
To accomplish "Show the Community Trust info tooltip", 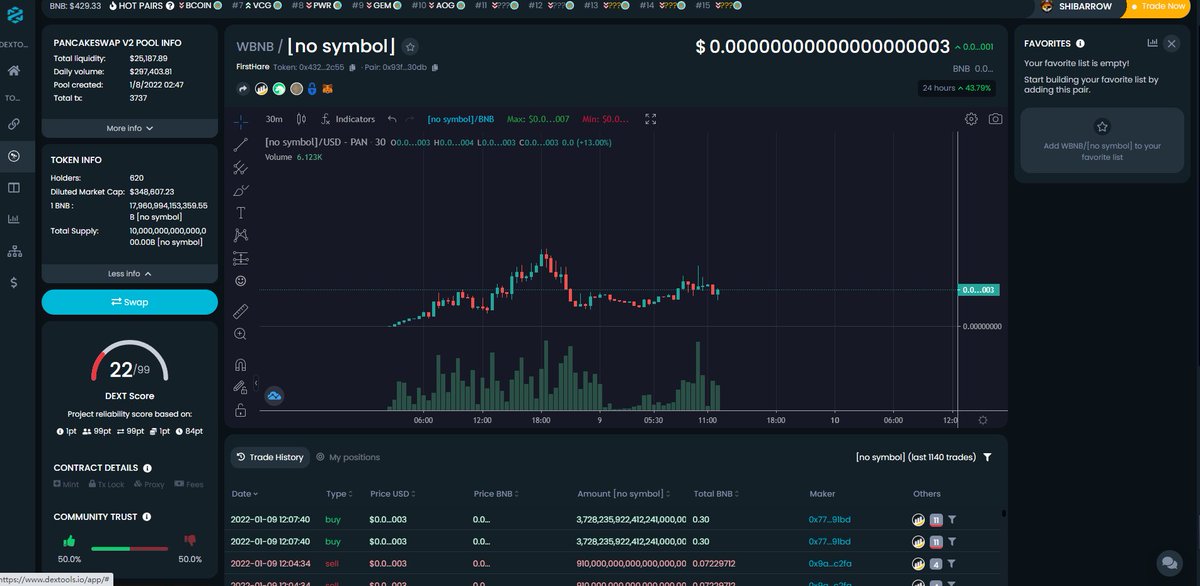I will [147, 517].
